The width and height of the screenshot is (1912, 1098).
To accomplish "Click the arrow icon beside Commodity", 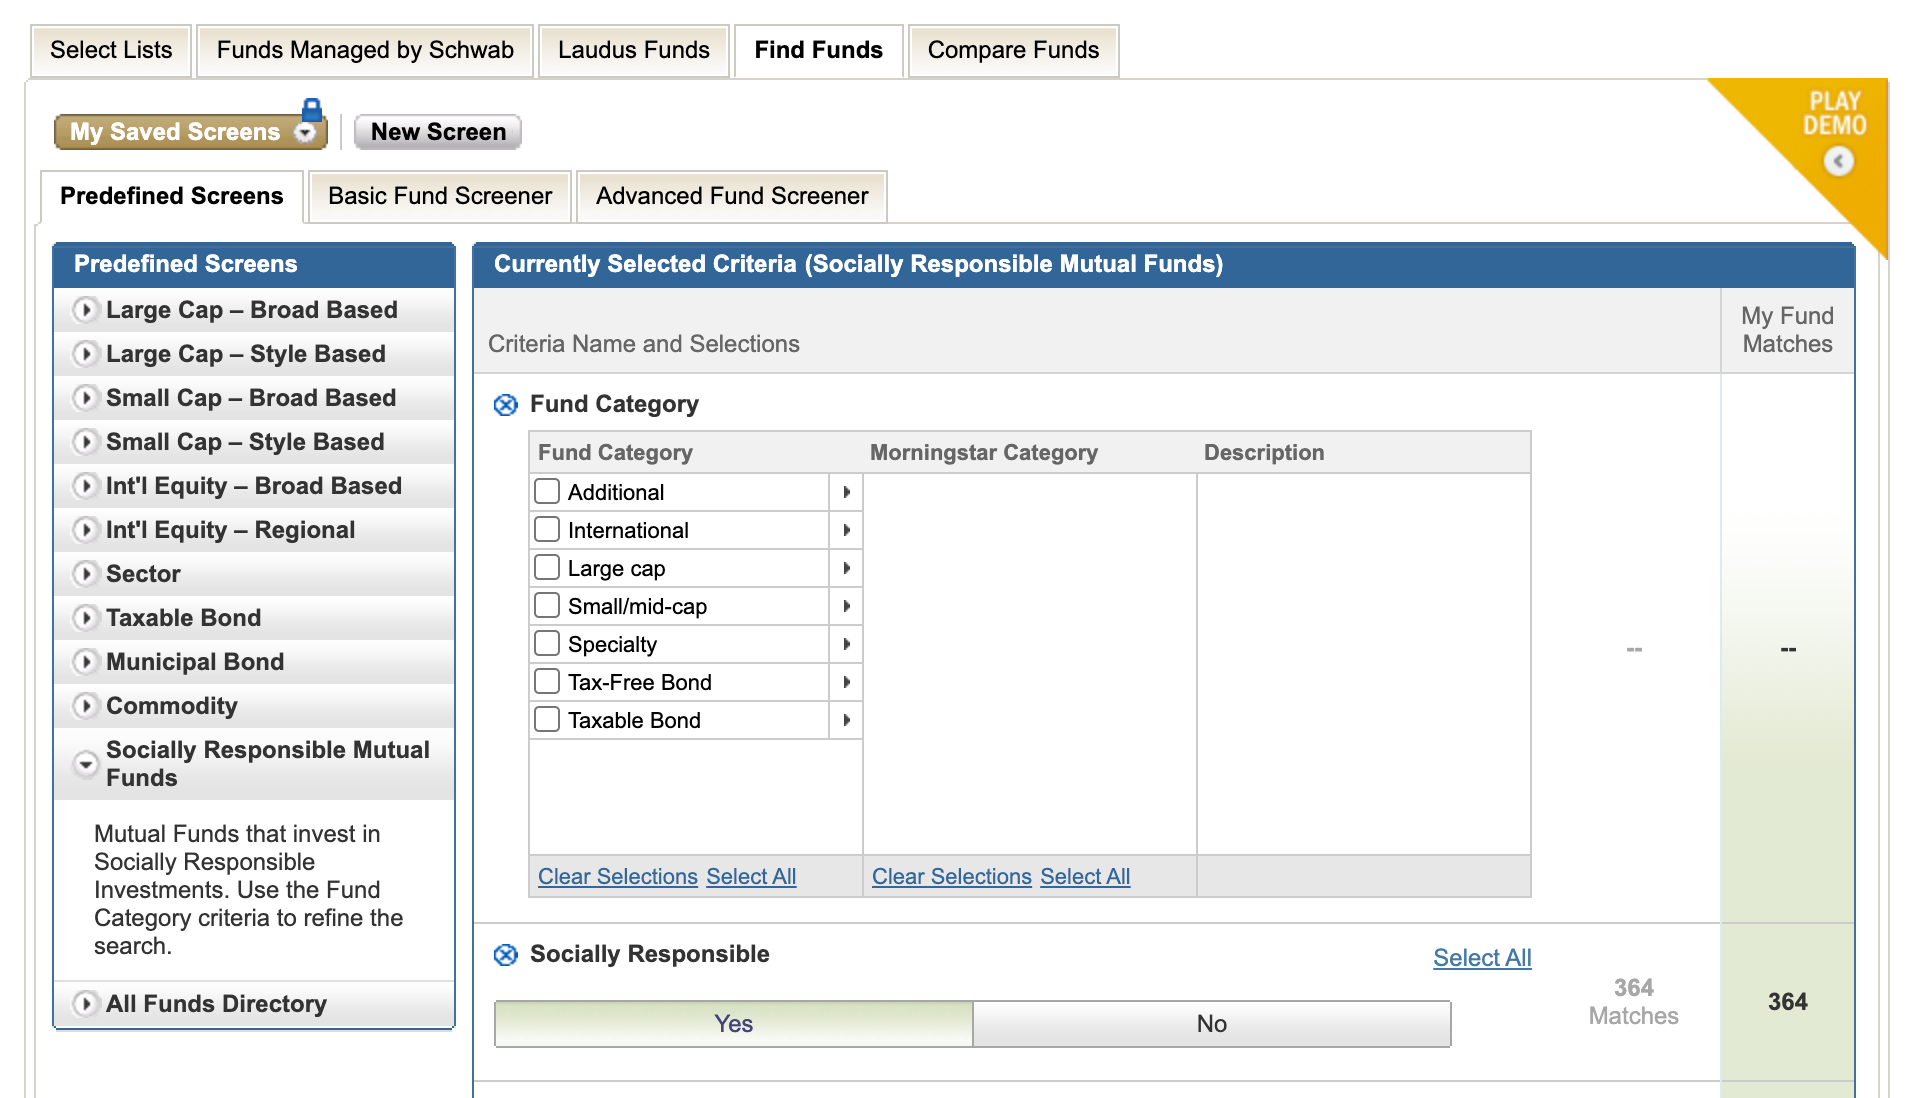I will (86, 706).
